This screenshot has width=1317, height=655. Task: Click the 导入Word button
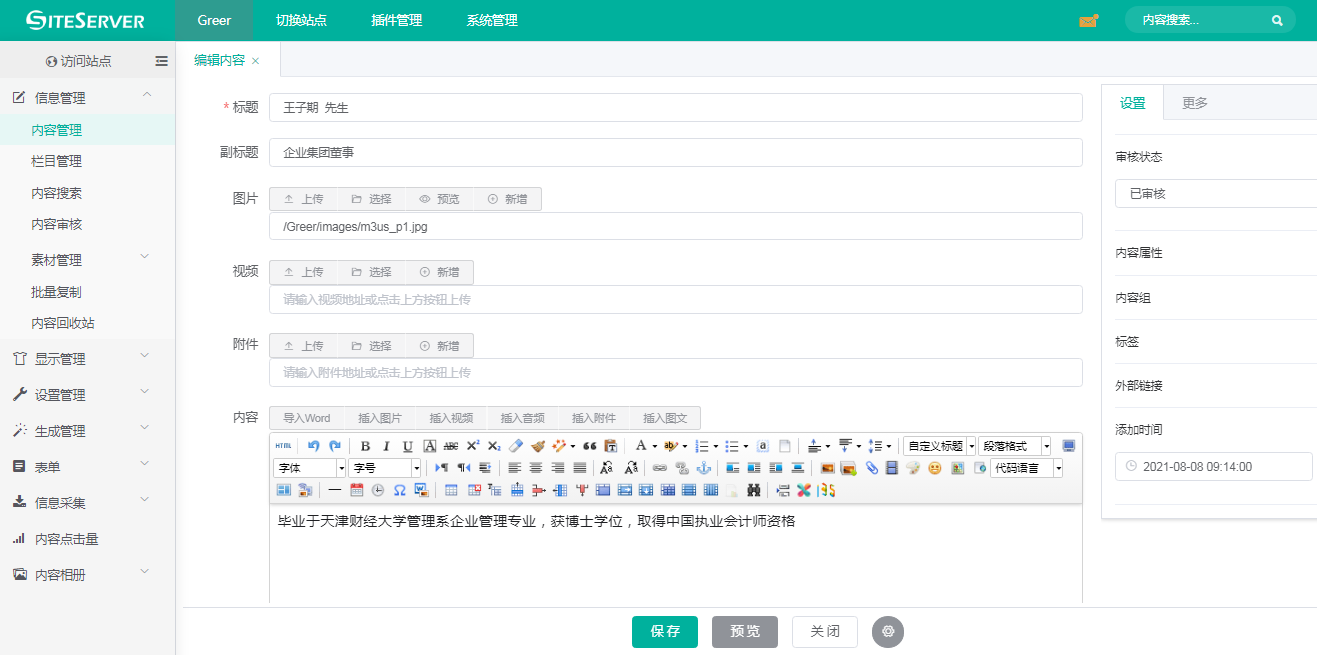coord(306,418)
